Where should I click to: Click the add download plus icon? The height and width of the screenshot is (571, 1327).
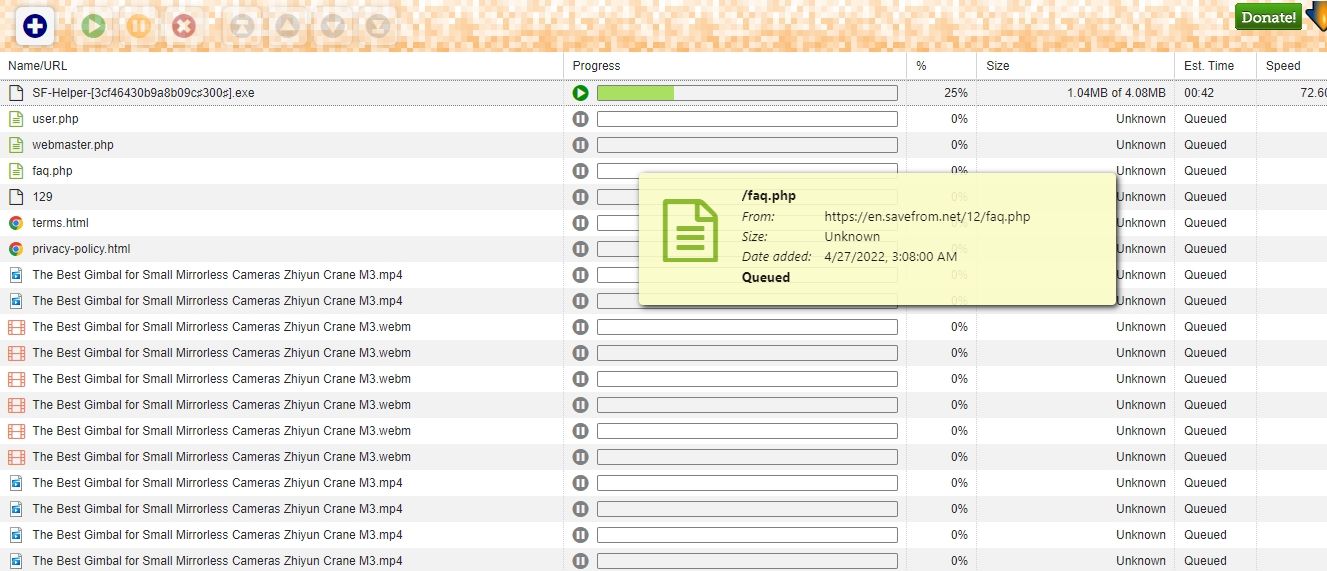(x=35, y=26)
